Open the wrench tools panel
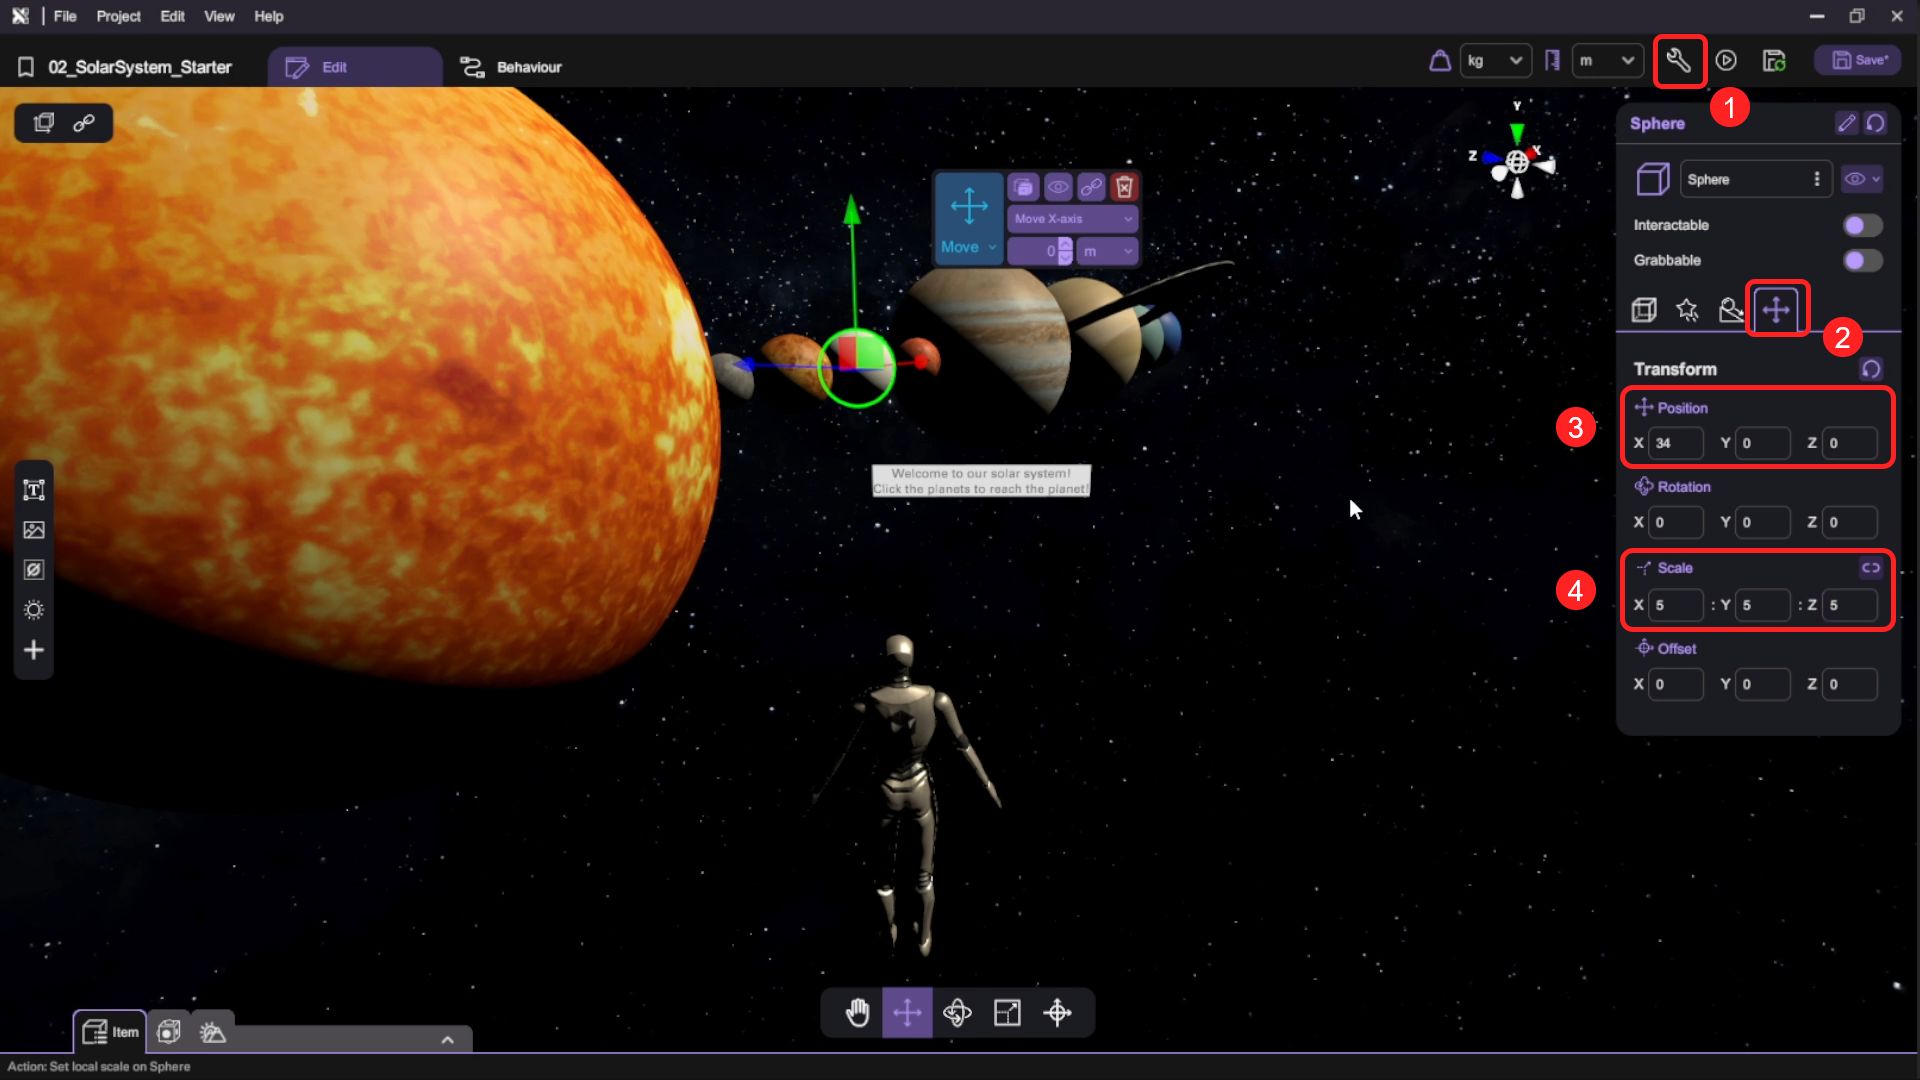 (1679, 61)
